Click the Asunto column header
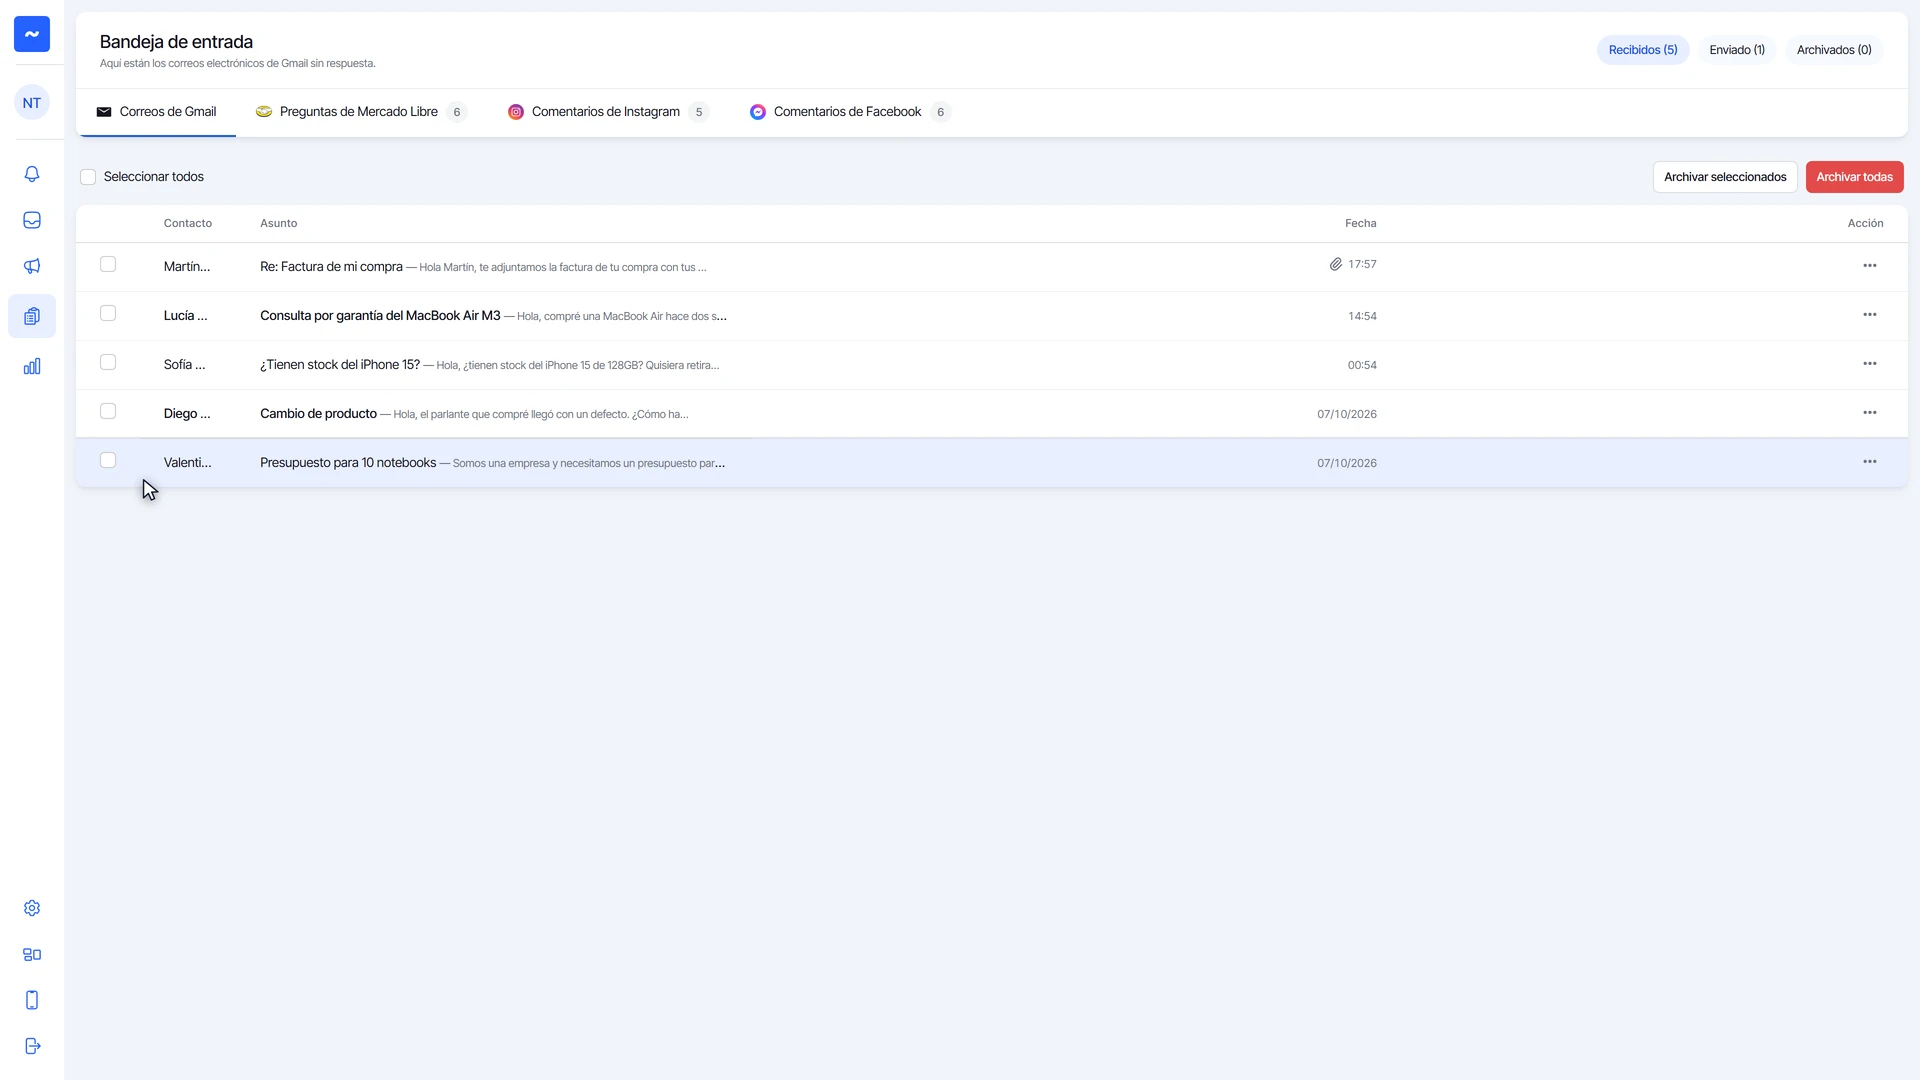This screenshot has height=1080, width=1920. 278,223
